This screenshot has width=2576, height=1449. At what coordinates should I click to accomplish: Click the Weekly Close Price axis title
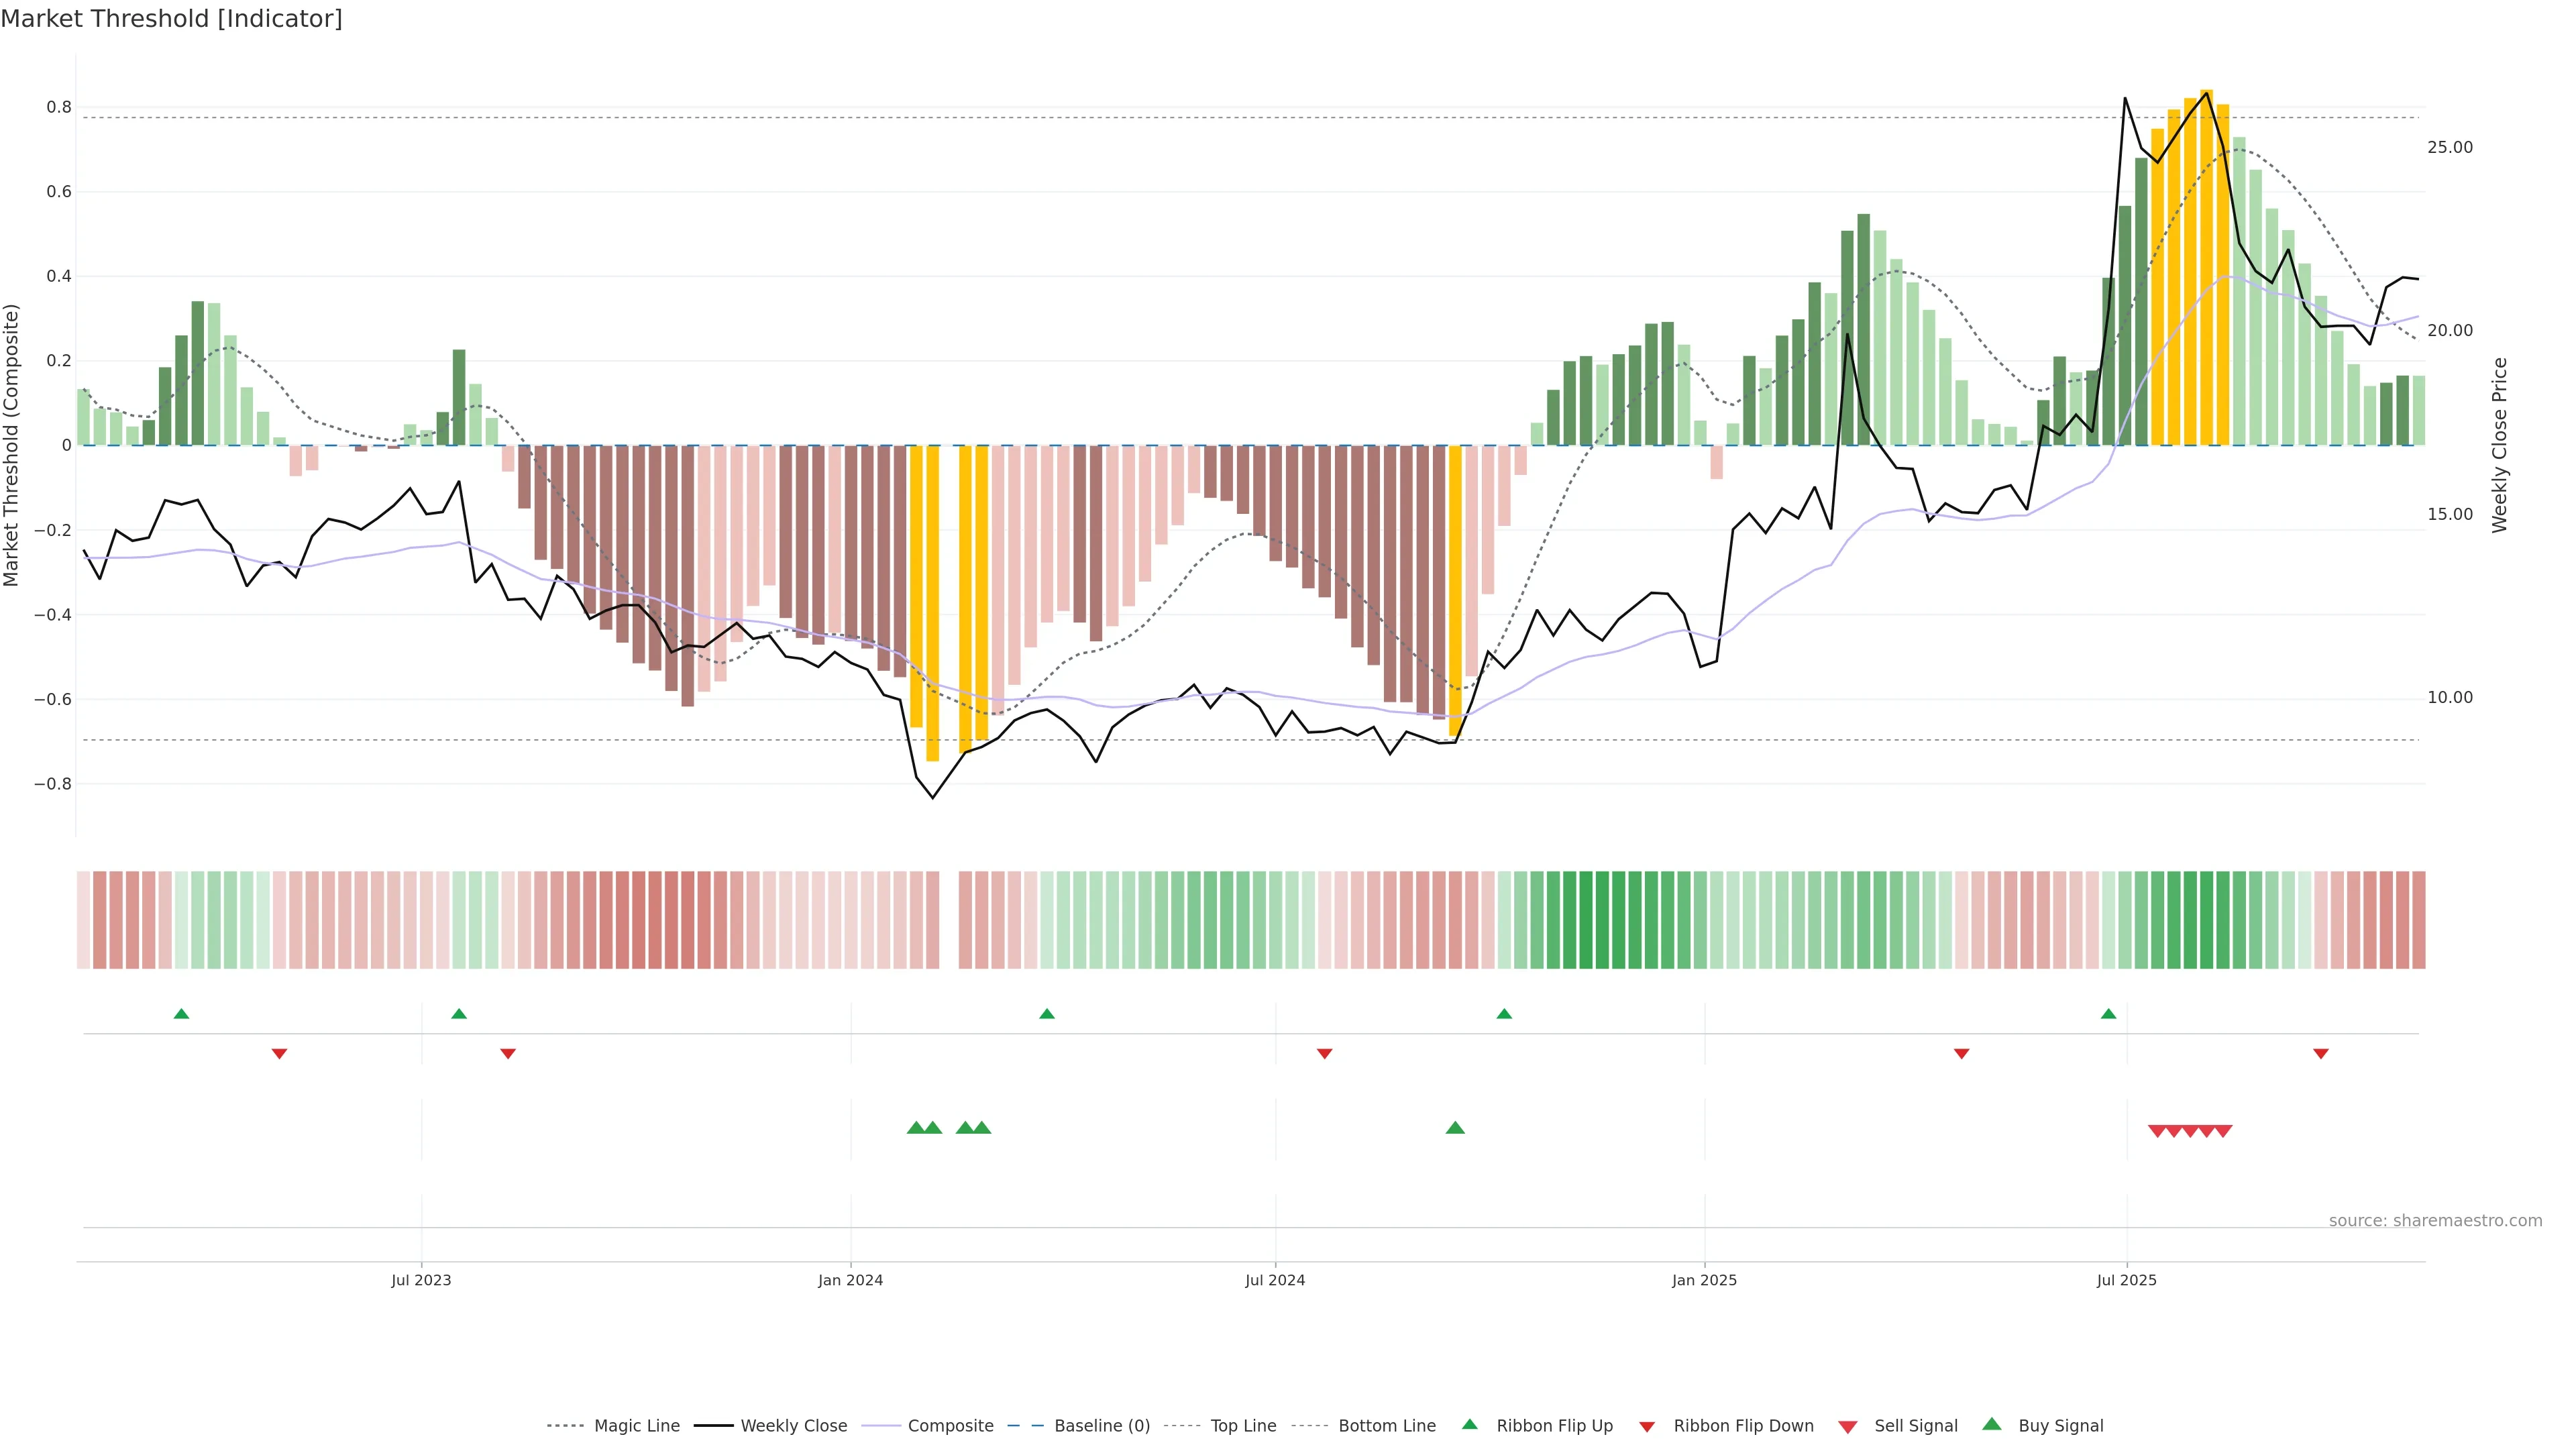pyautogui.click(x=2500, y=445)
